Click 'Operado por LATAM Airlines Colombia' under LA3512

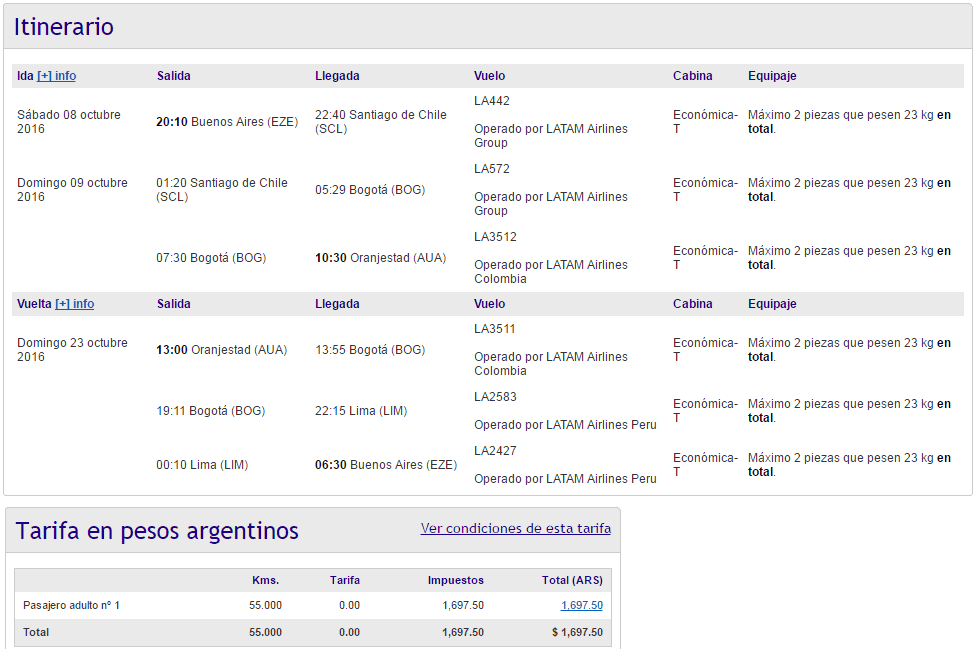pos(551,272)
